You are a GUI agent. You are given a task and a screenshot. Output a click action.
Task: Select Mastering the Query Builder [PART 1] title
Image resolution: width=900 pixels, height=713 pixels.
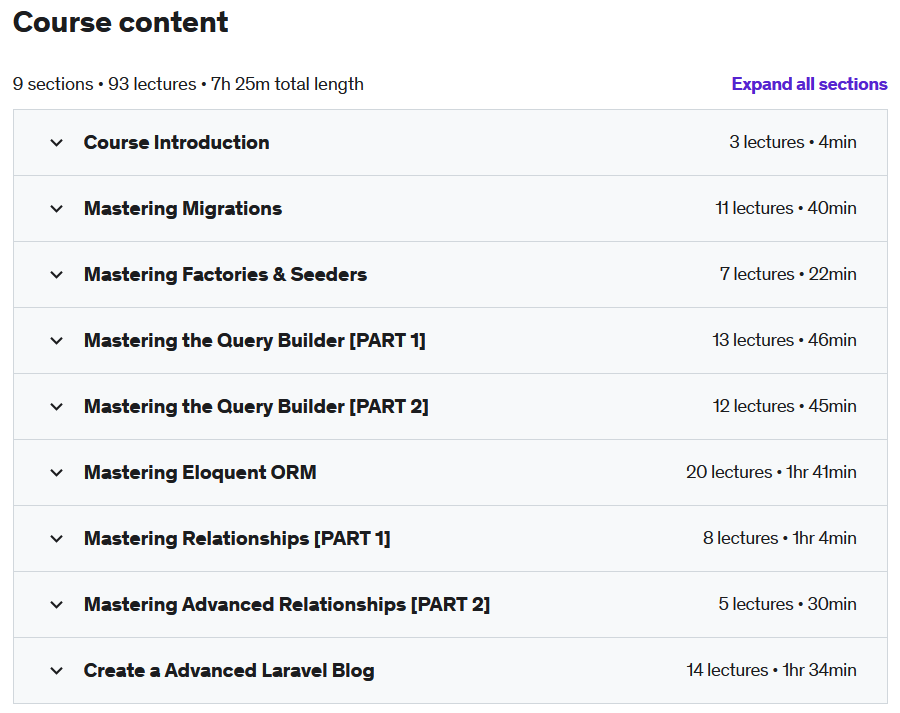[x=254, y=340]
